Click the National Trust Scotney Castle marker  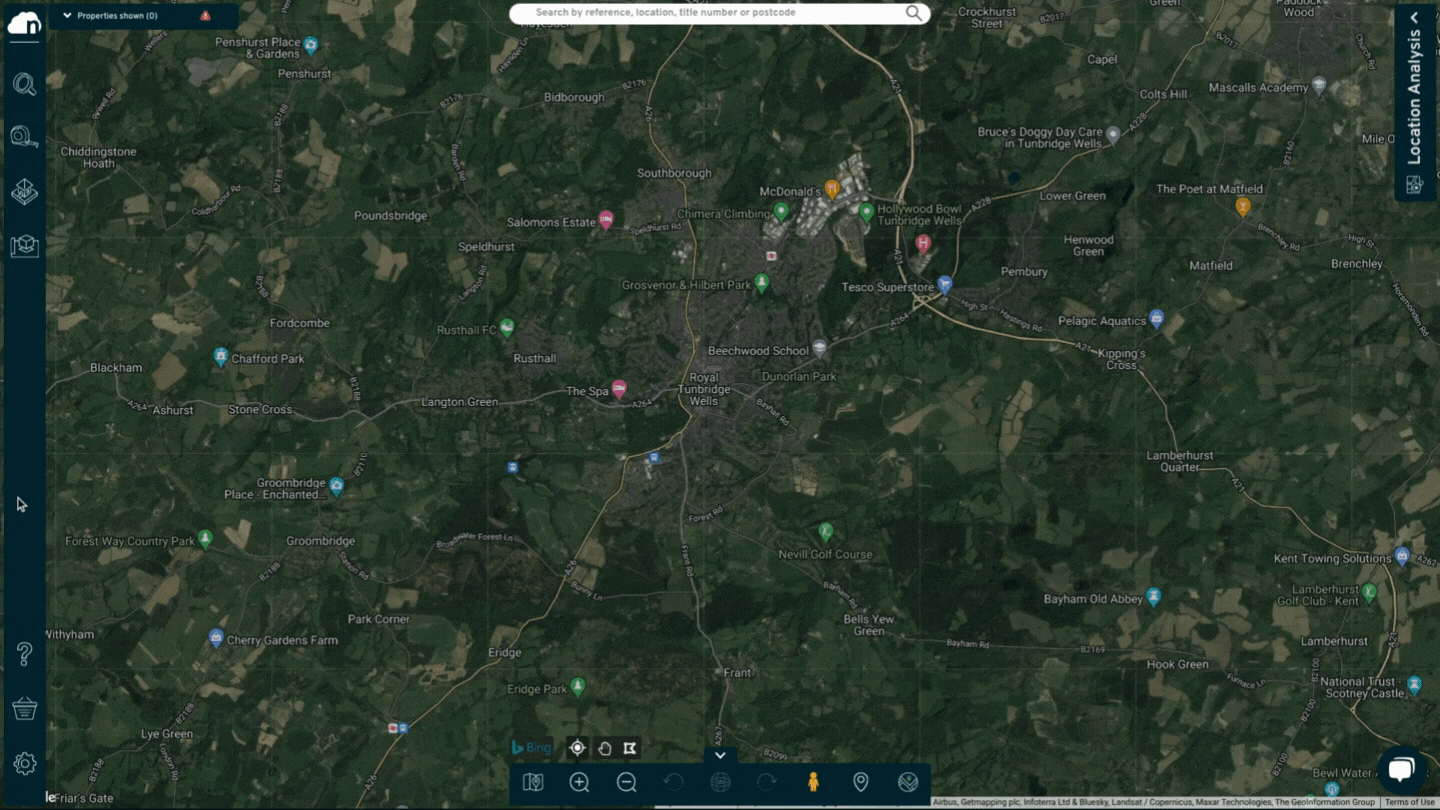[x=1414, y=685]
